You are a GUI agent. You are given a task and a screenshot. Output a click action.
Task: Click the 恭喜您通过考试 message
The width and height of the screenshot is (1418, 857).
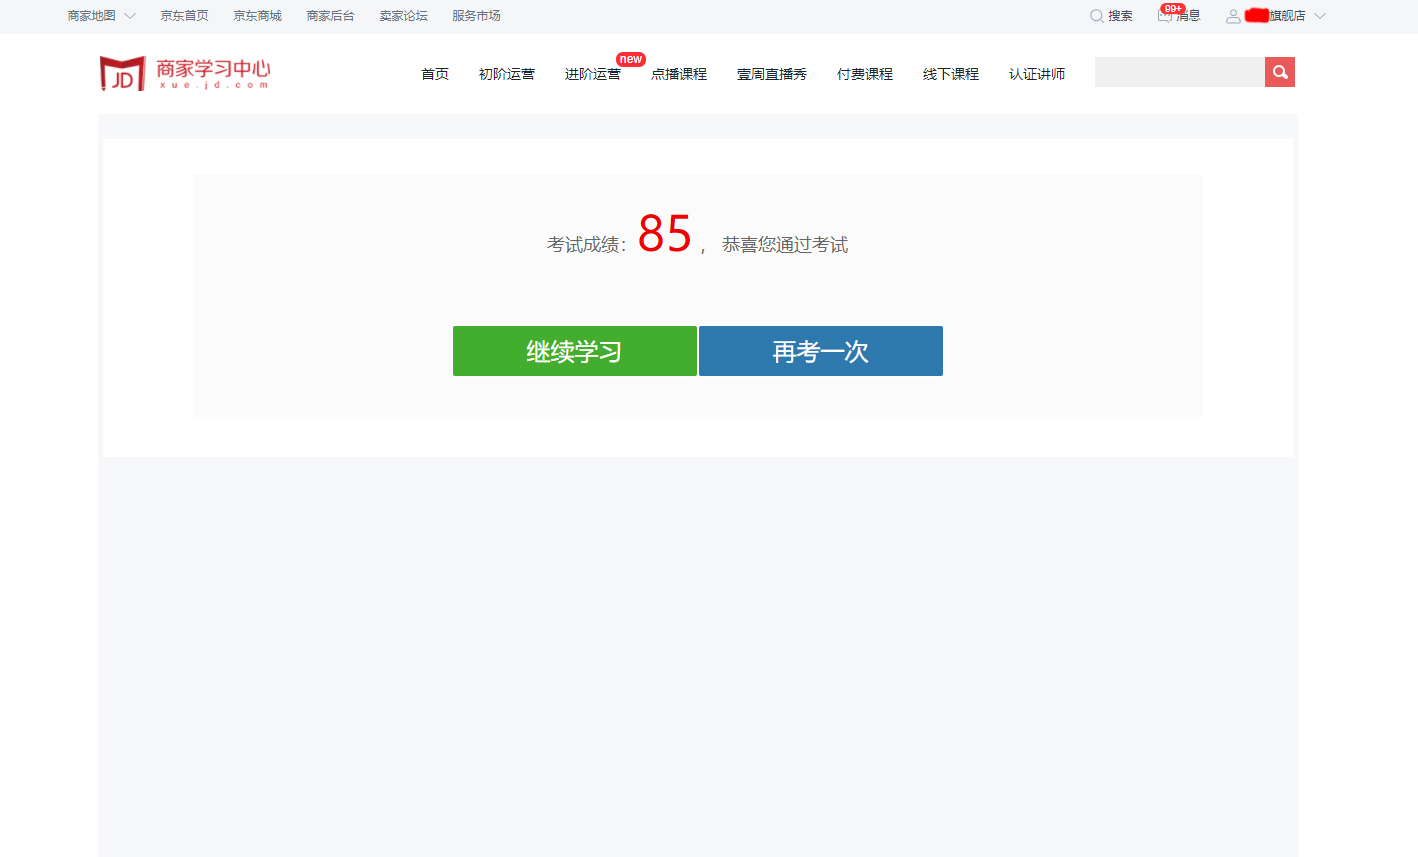click(x=785, y=245)
